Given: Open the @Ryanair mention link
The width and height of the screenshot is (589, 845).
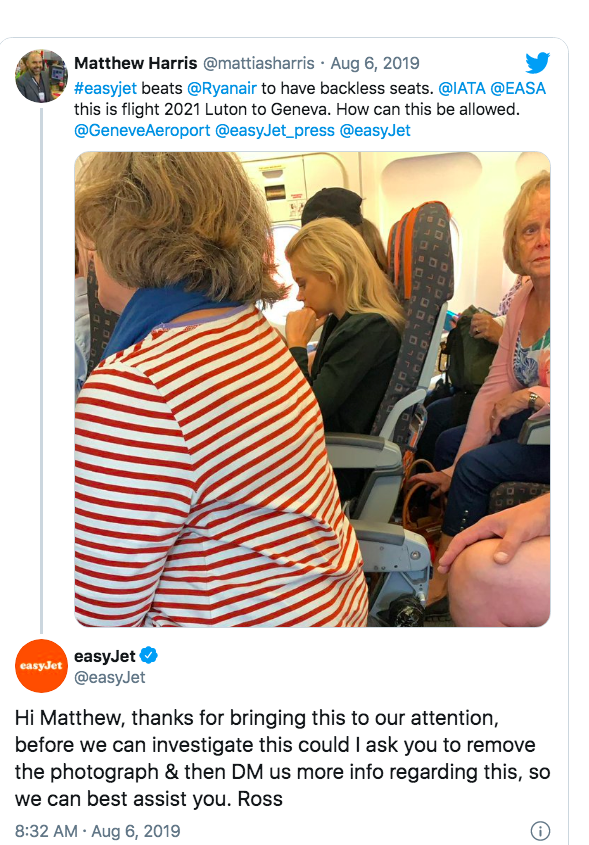Looking at the screenshot, I should pyautogui.click(x=221, y=88).
